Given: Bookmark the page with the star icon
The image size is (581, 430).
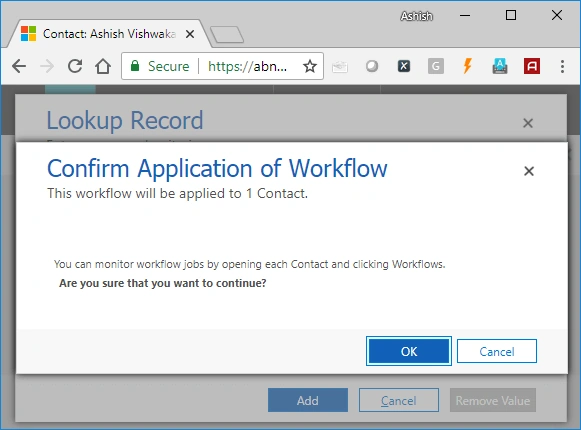Looking at the screenshot, I should (310, 67).
